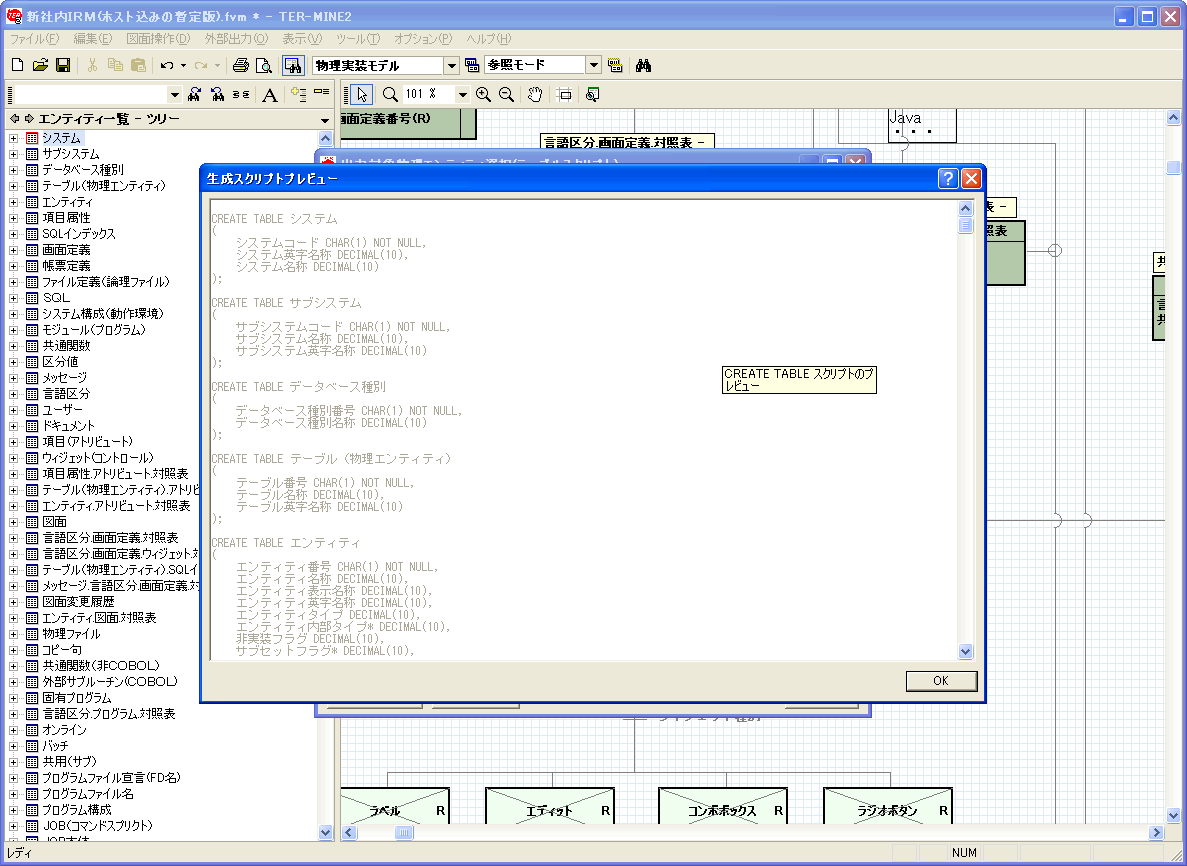Click the script preview scroll down arrow
The image size is (1187, 866).
965,651
